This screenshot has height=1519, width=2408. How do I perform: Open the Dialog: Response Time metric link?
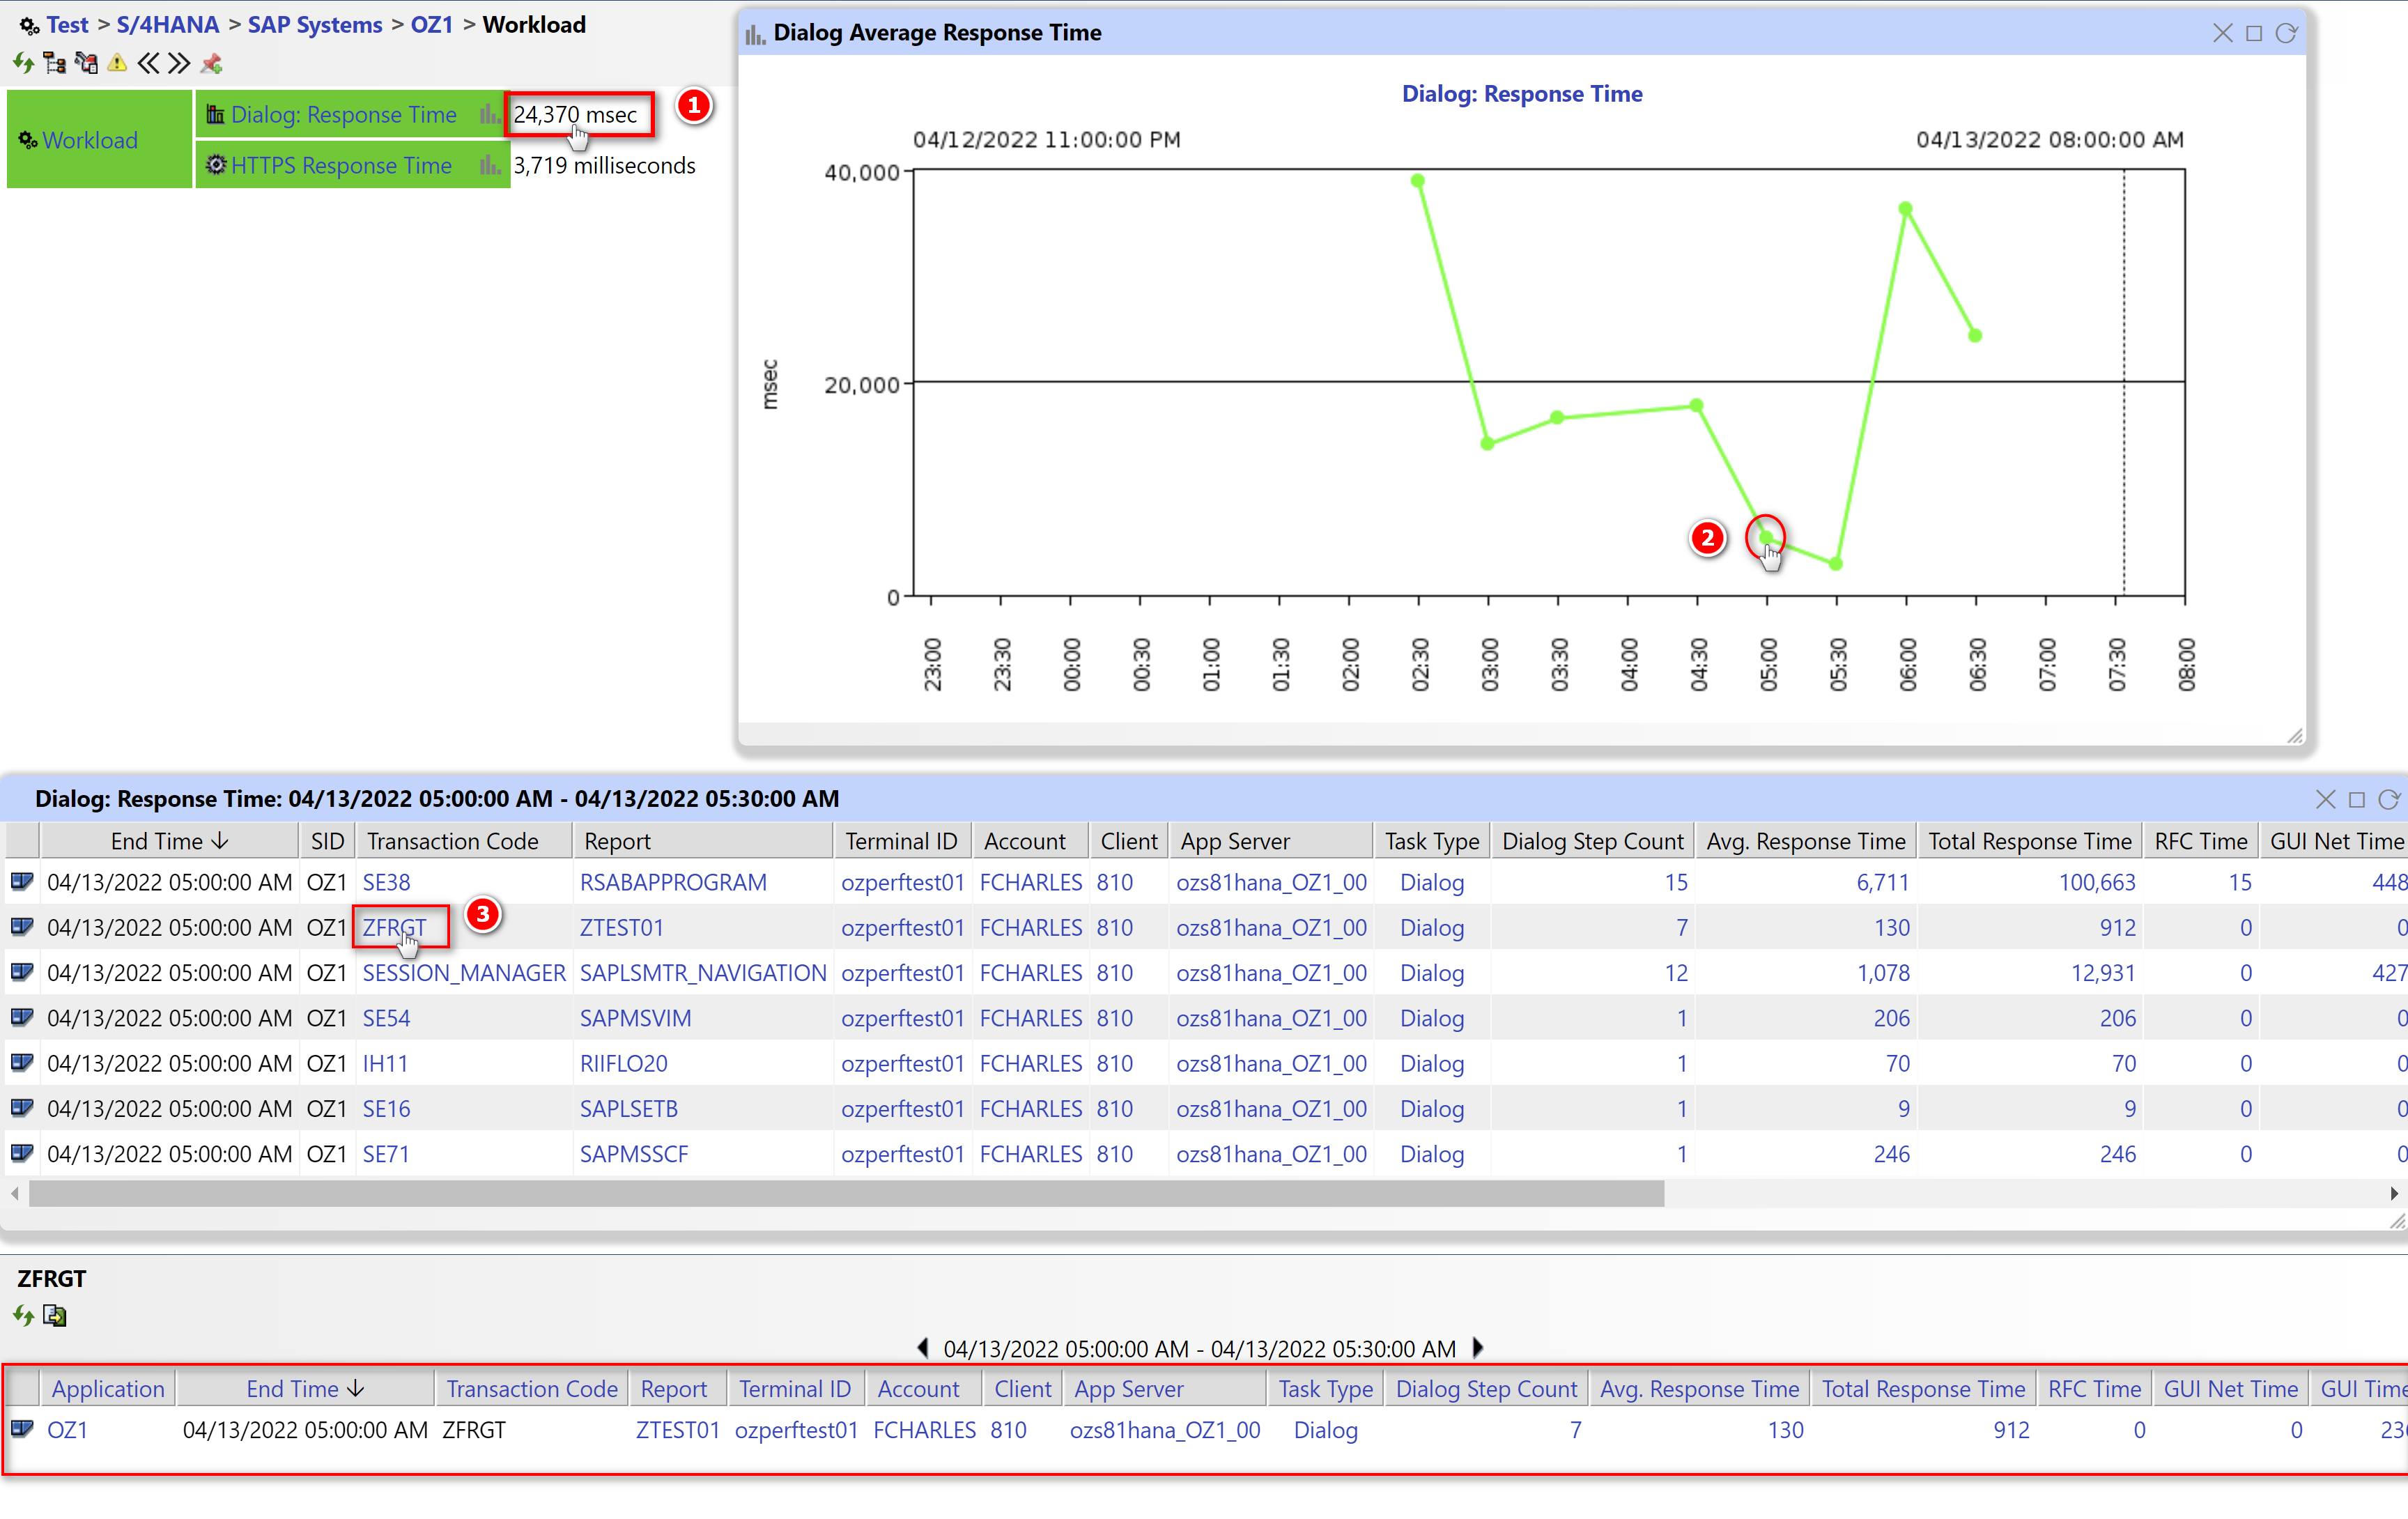coord(343,114)
